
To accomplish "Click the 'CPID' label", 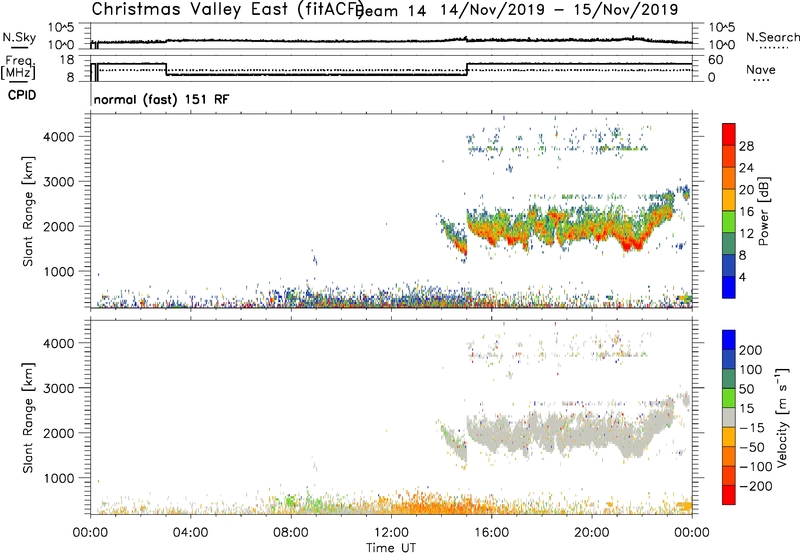I will (22, 95).
